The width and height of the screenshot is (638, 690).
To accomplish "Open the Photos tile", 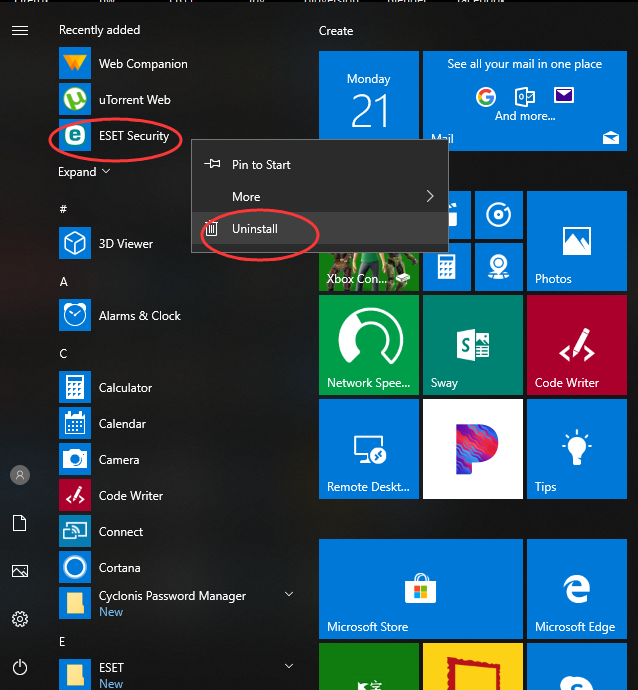I will (x=577, y=241).
